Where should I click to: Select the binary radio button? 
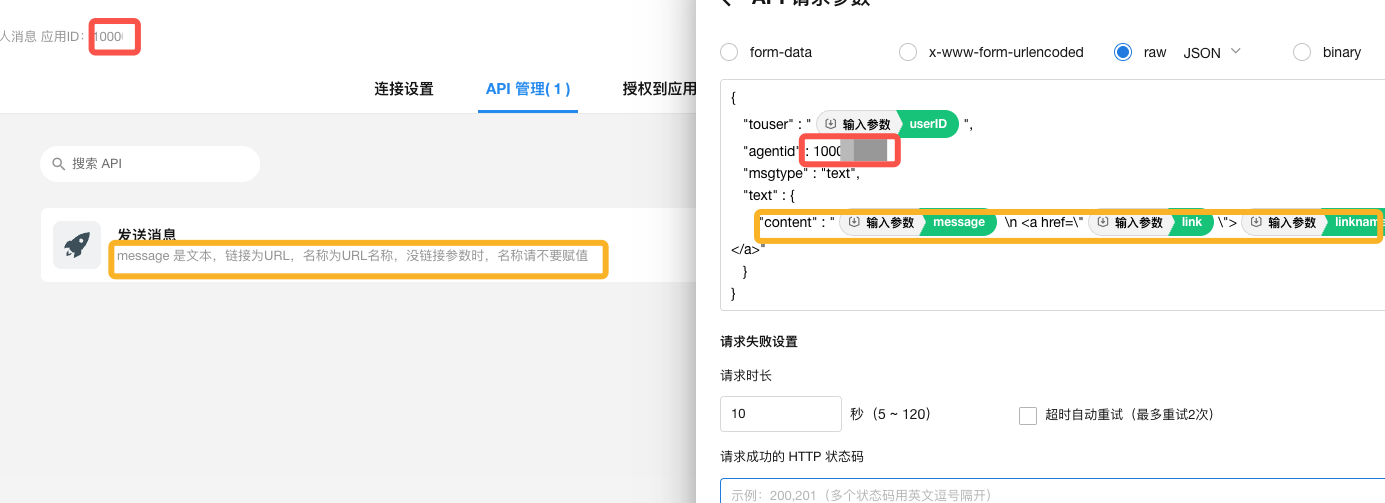tap(1302, 52)
